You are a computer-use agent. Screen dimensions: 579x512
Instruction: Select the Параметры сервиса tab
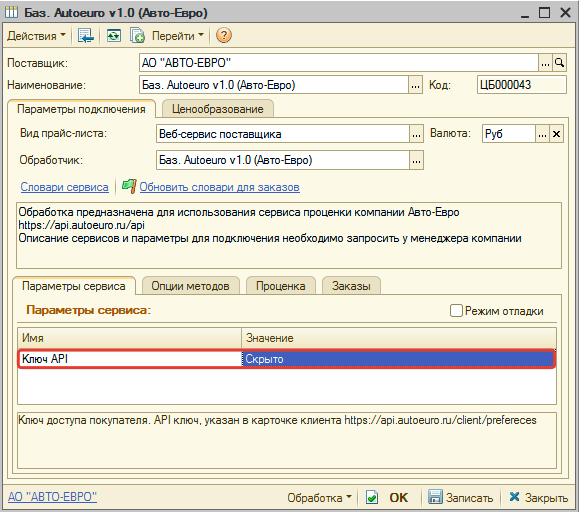point(74,286)
